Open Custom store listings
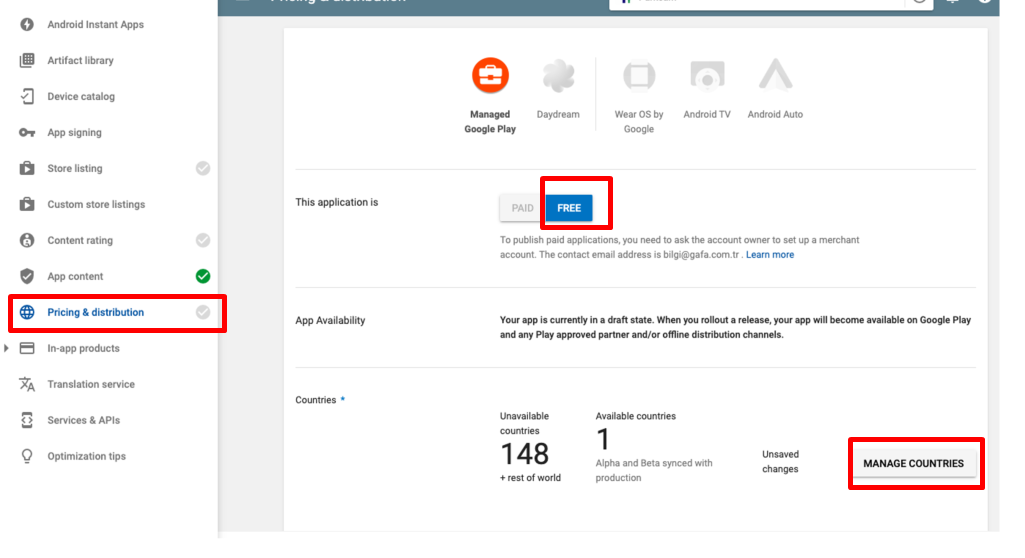Image resolution: width=1025 pixels, height=558 pixels. point(96,205)
